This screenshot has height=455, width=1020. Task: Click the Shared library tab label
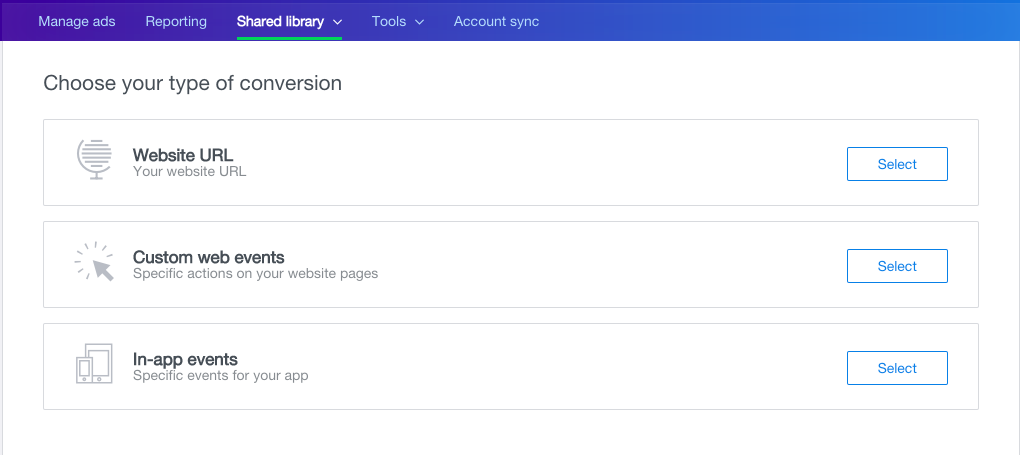(x=280, y=21)
